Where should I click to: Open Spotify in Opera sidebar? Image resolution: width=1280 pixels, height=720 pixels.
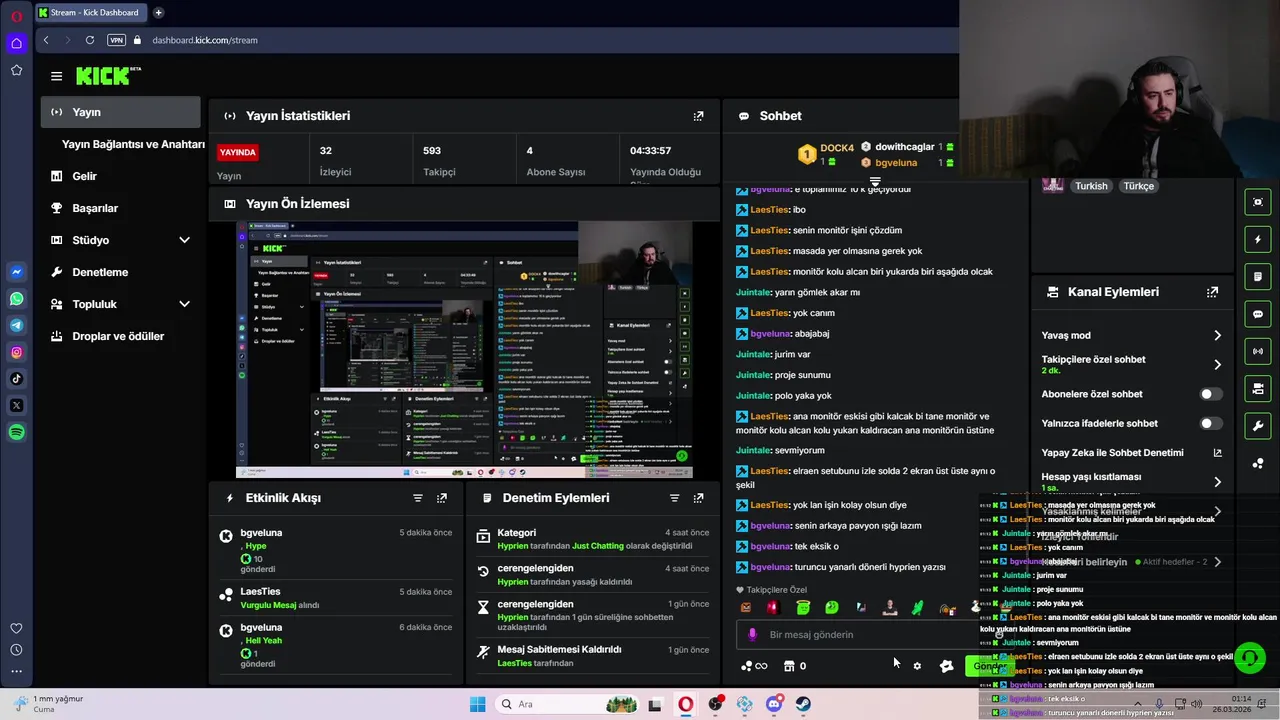[x=17, y=432]
